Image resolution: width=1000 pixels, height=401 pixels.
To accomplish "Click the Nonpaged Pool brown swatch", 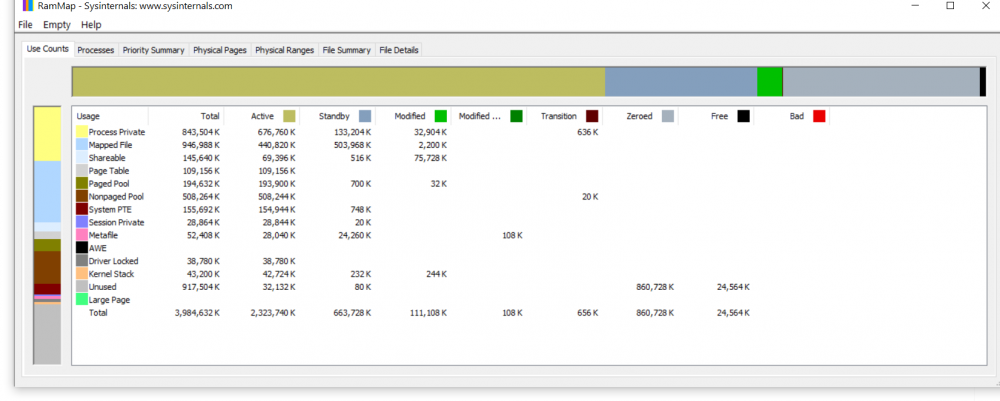I will tap(82, 196).
